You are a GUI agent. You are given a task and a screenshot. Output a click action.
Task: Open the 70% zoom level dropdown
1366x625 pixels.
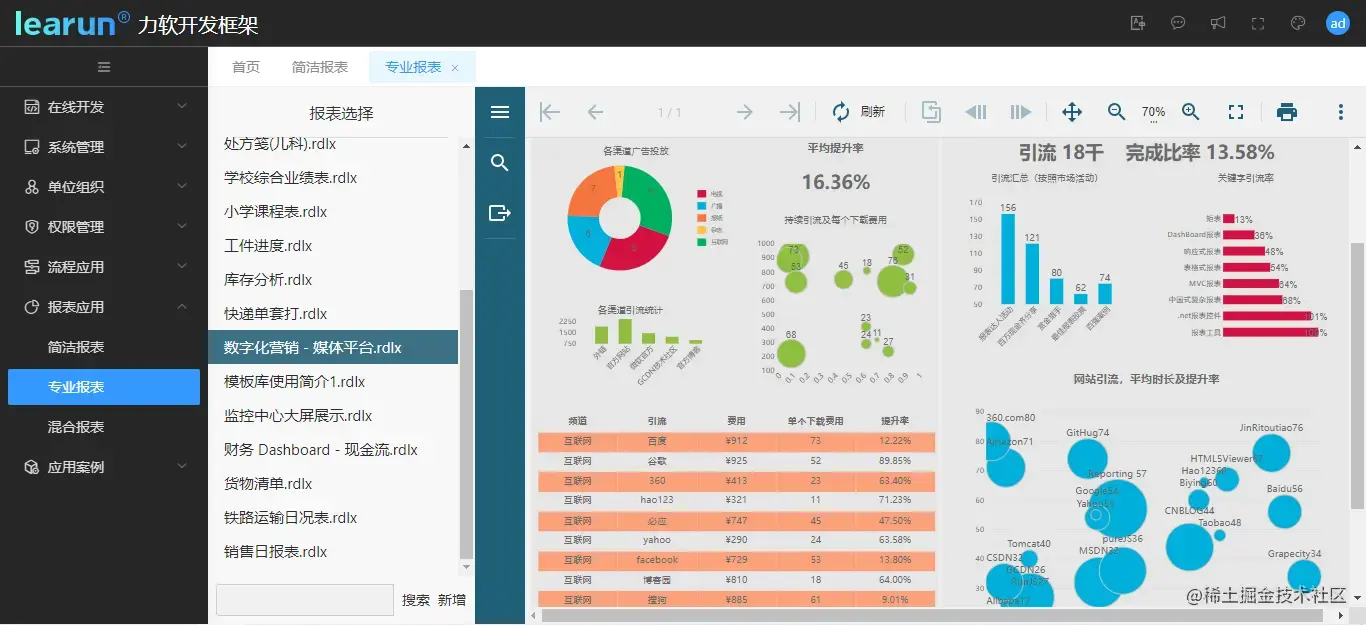(1153, 113)
